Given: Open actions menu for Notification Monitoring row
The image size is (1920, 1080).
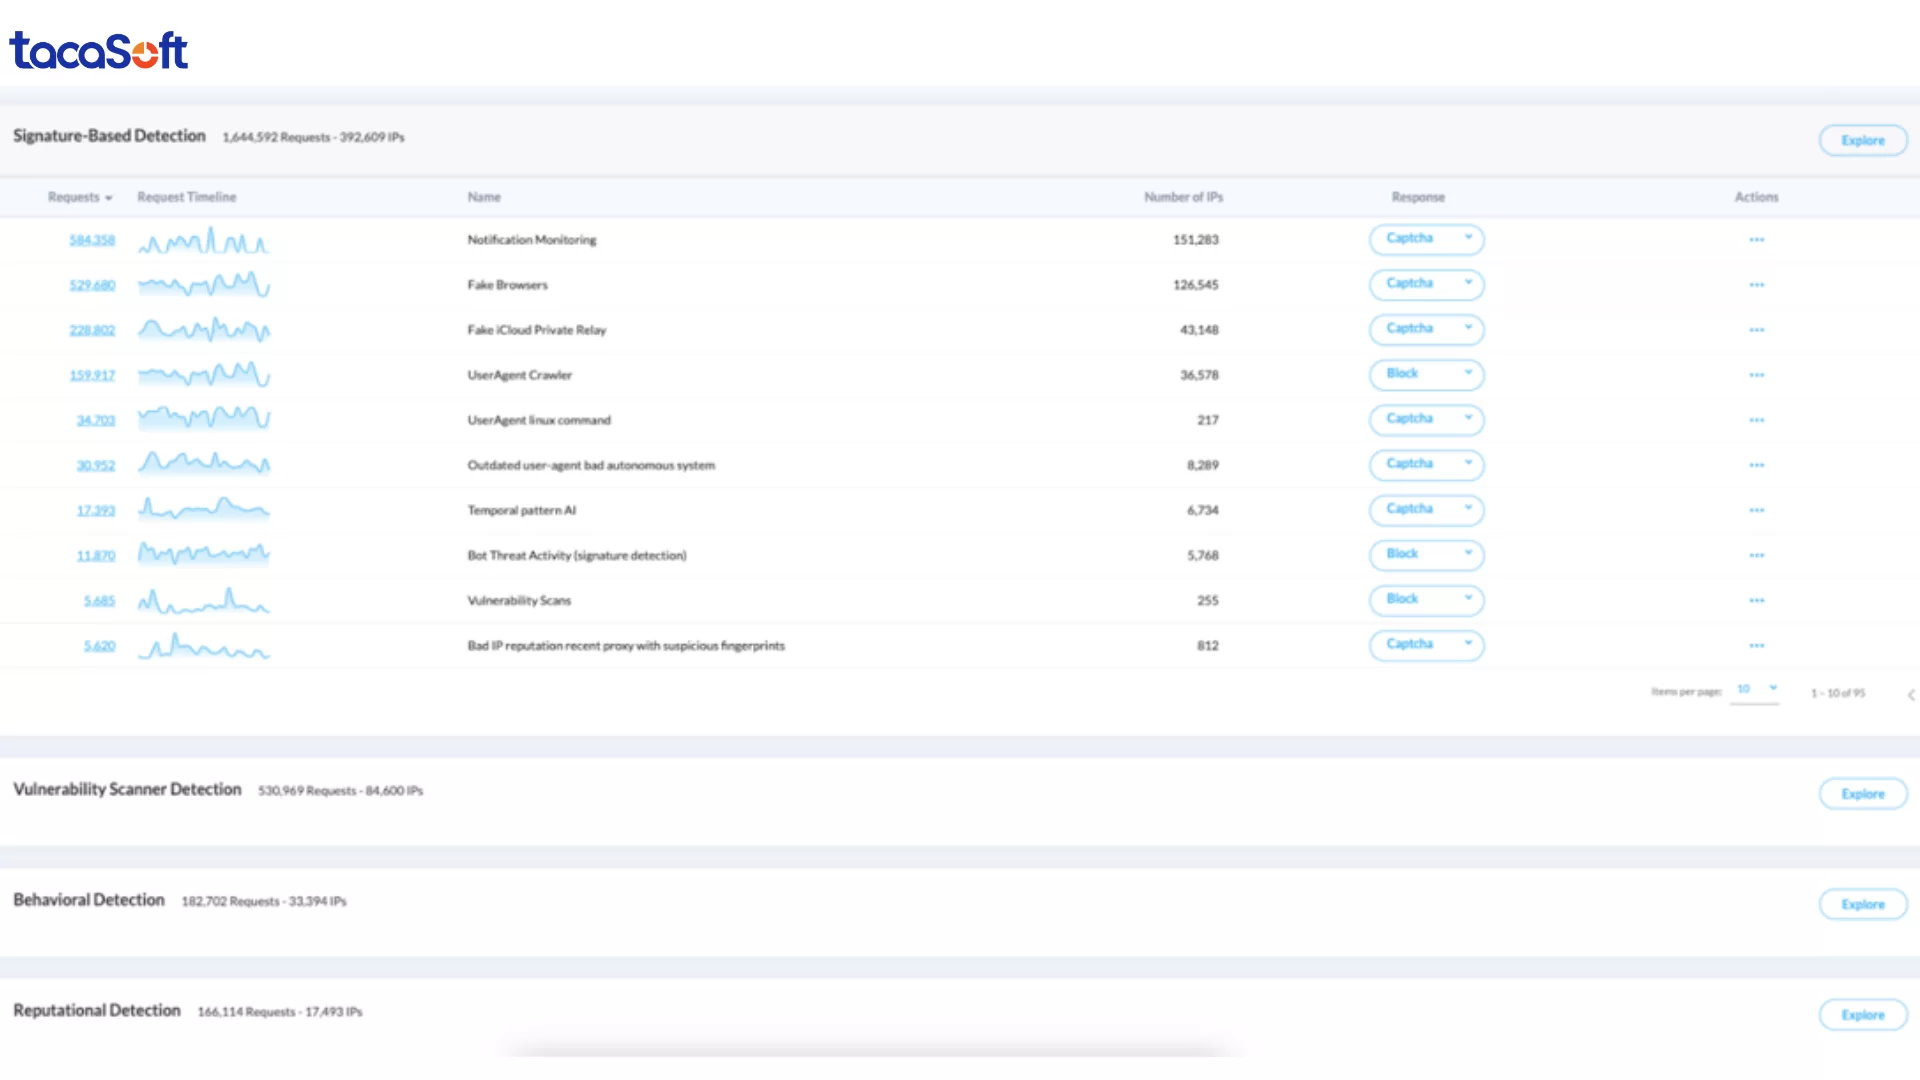Looking at the screenshot, I should click(1757, 240).
